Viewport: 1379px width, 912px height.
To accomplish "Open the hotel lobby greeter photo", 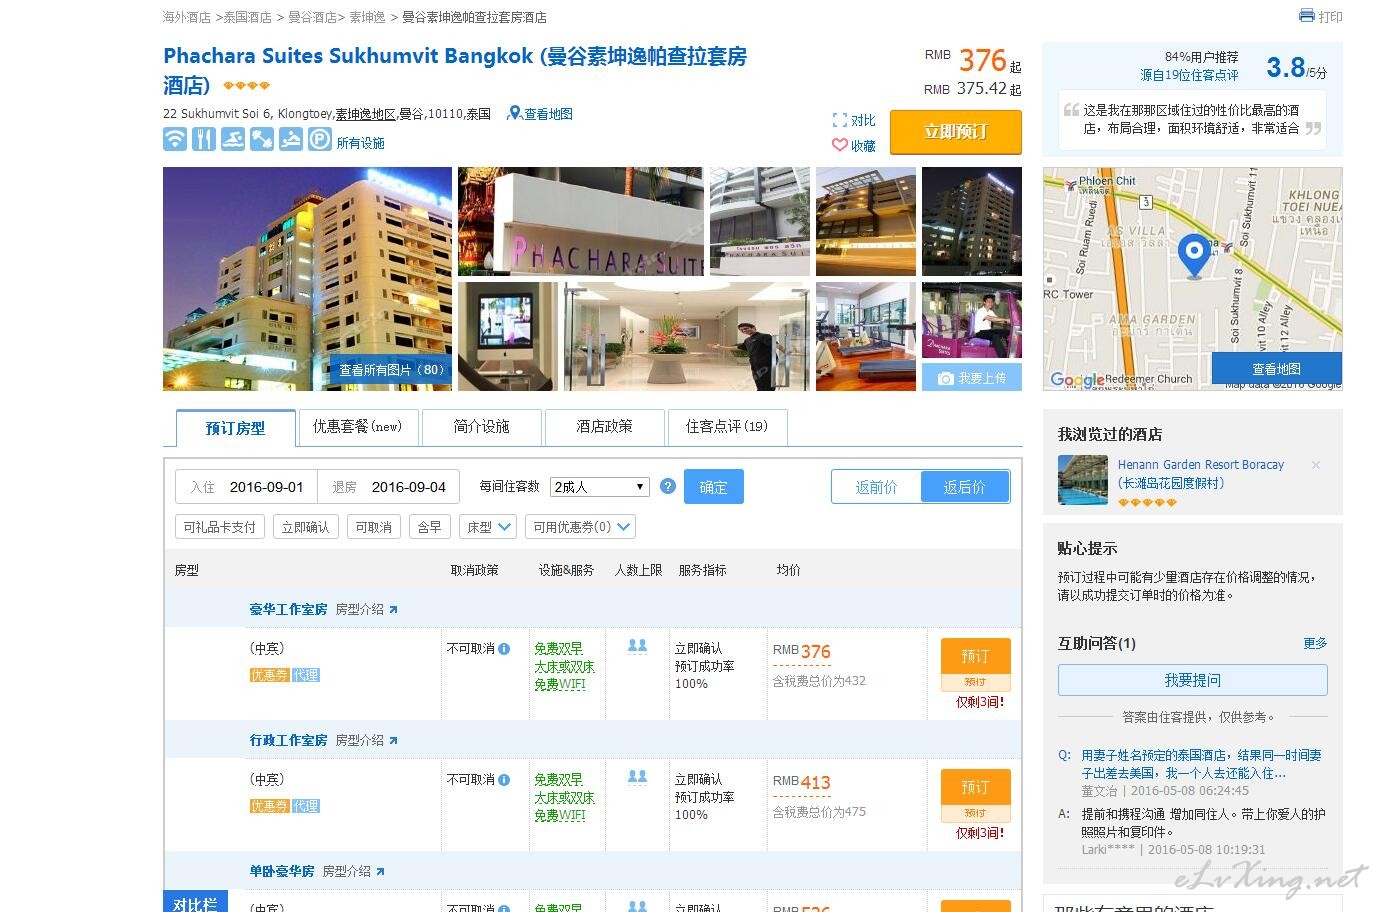I will tap(687, 336).
